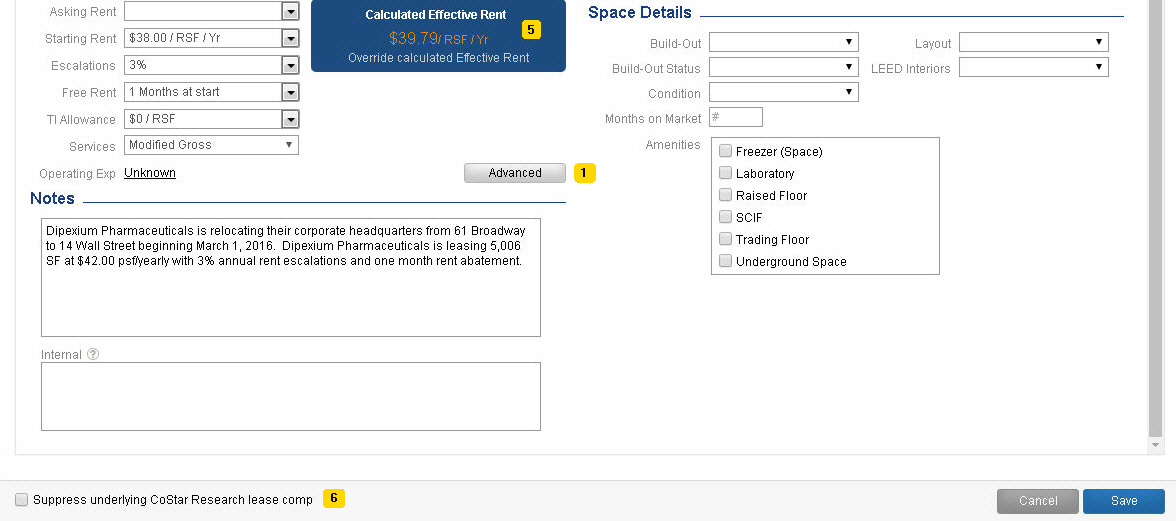Expand the LEED Interiors dropdown
The image size is (1176, 521).
(1034, 67)
